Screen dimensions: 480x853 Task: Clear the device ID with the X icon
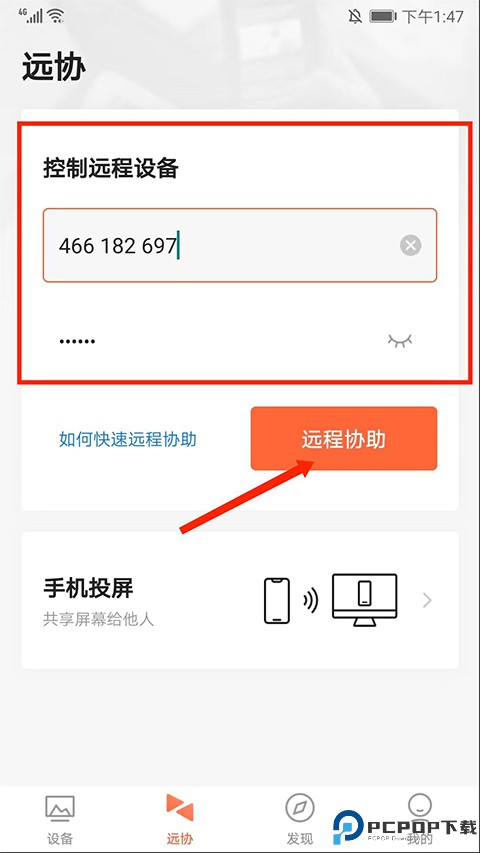pos(410,246)
